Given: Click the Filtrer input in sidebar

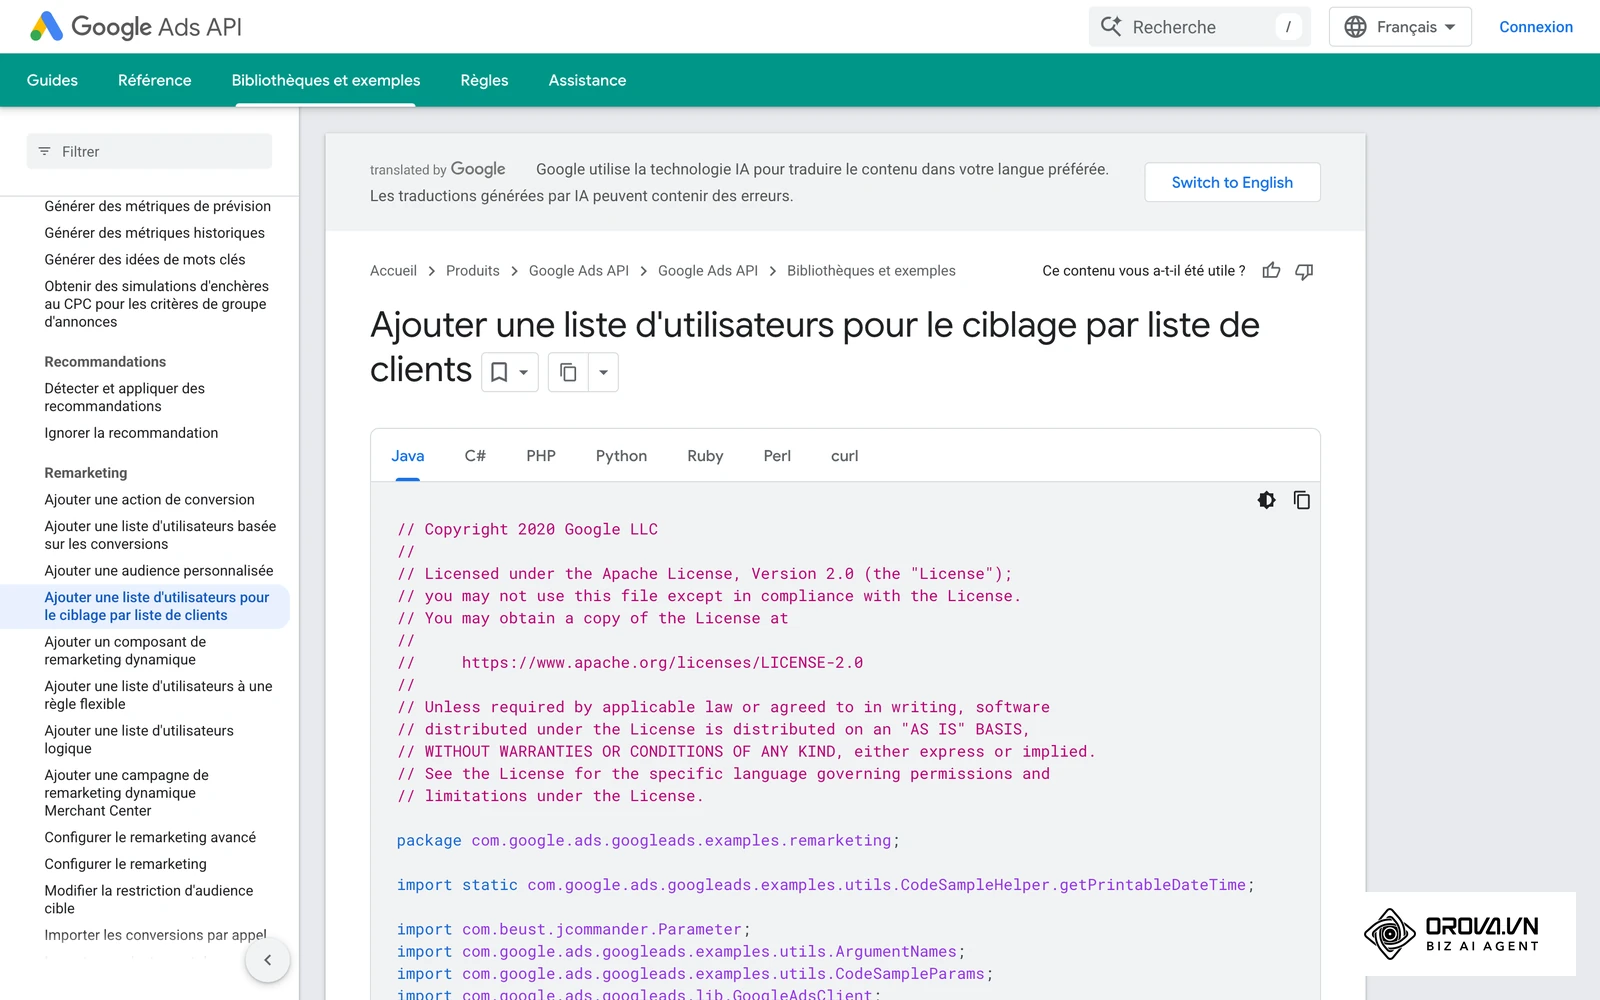Looking at the screenshot, I should (149, 152).
